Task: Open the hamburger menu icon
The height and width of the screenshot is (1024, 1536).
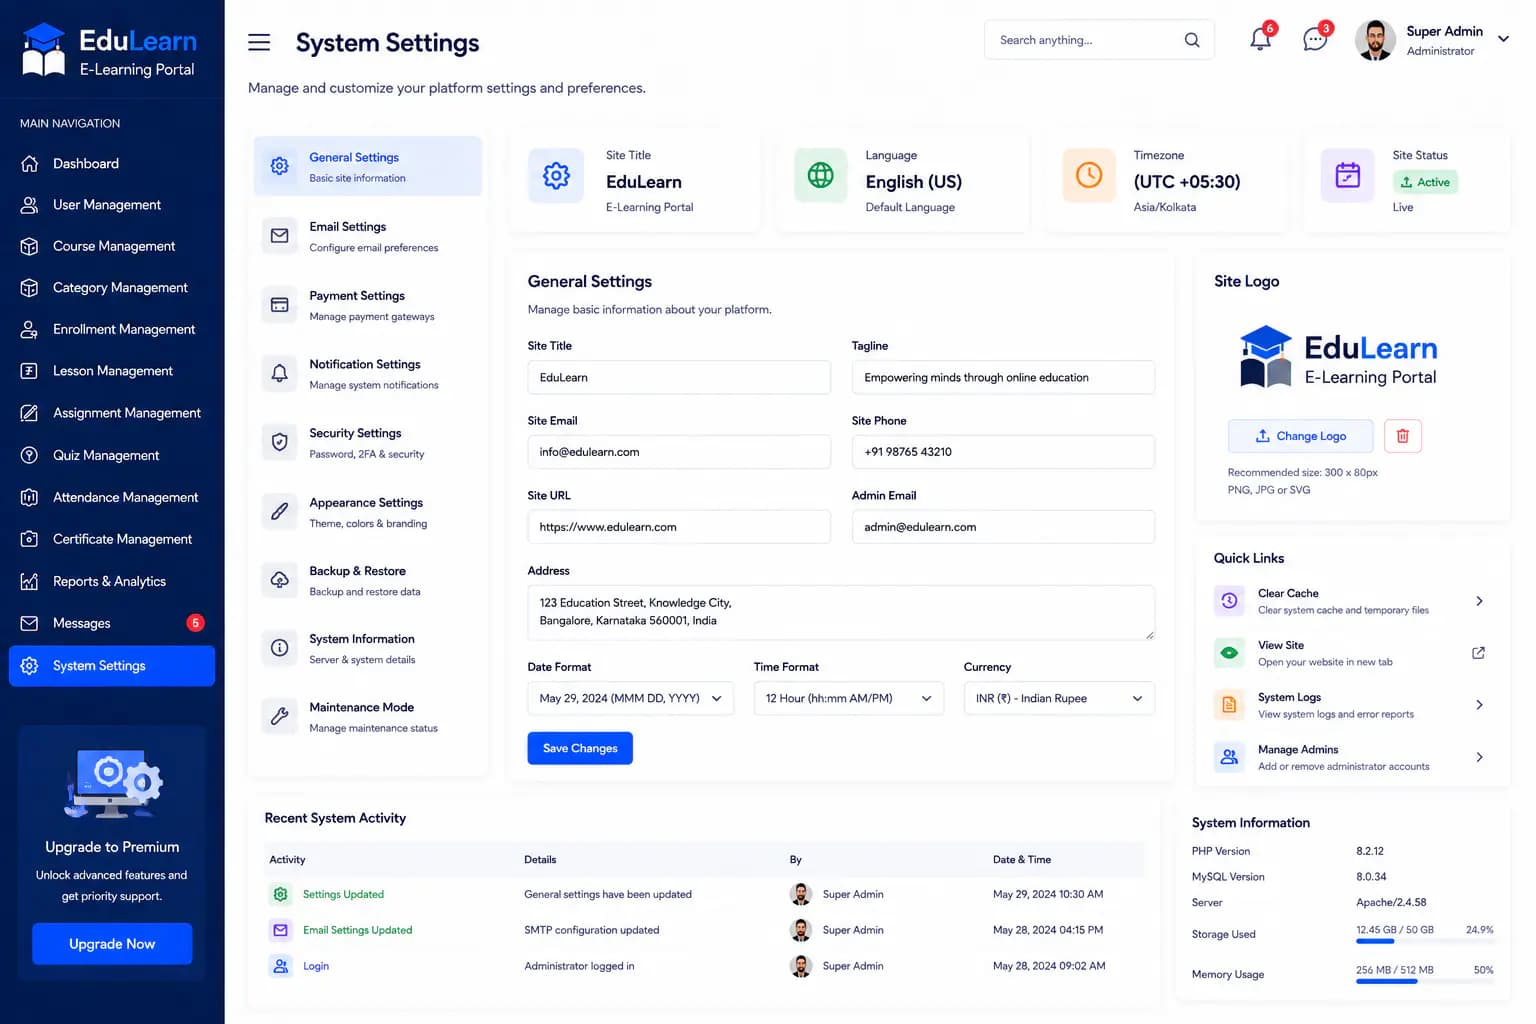Action: coord(259,42)
